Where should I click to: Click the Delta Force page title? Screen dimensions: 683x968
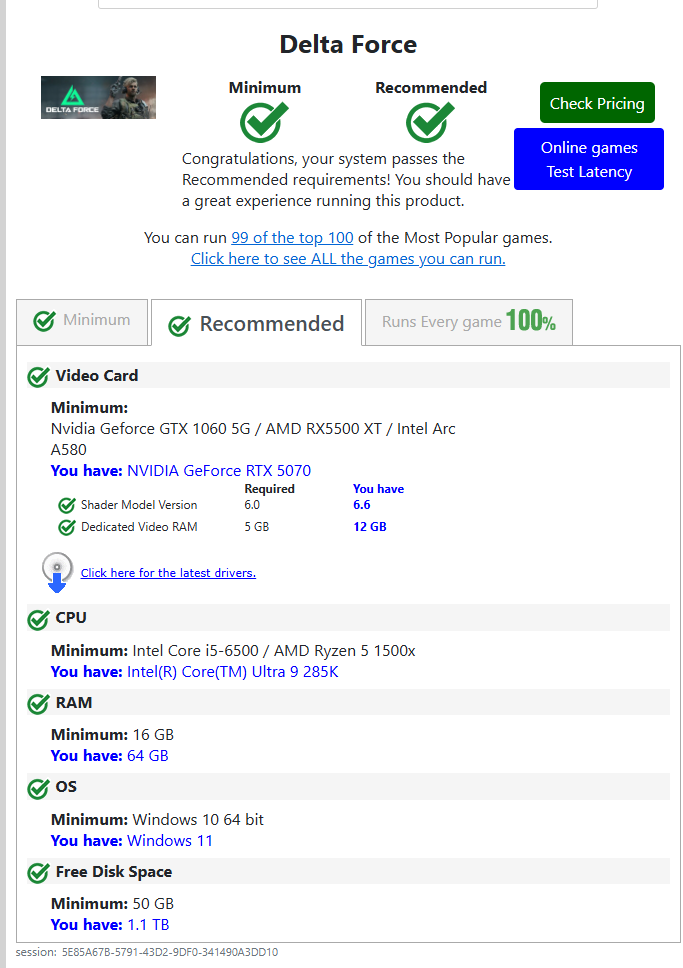348,44
